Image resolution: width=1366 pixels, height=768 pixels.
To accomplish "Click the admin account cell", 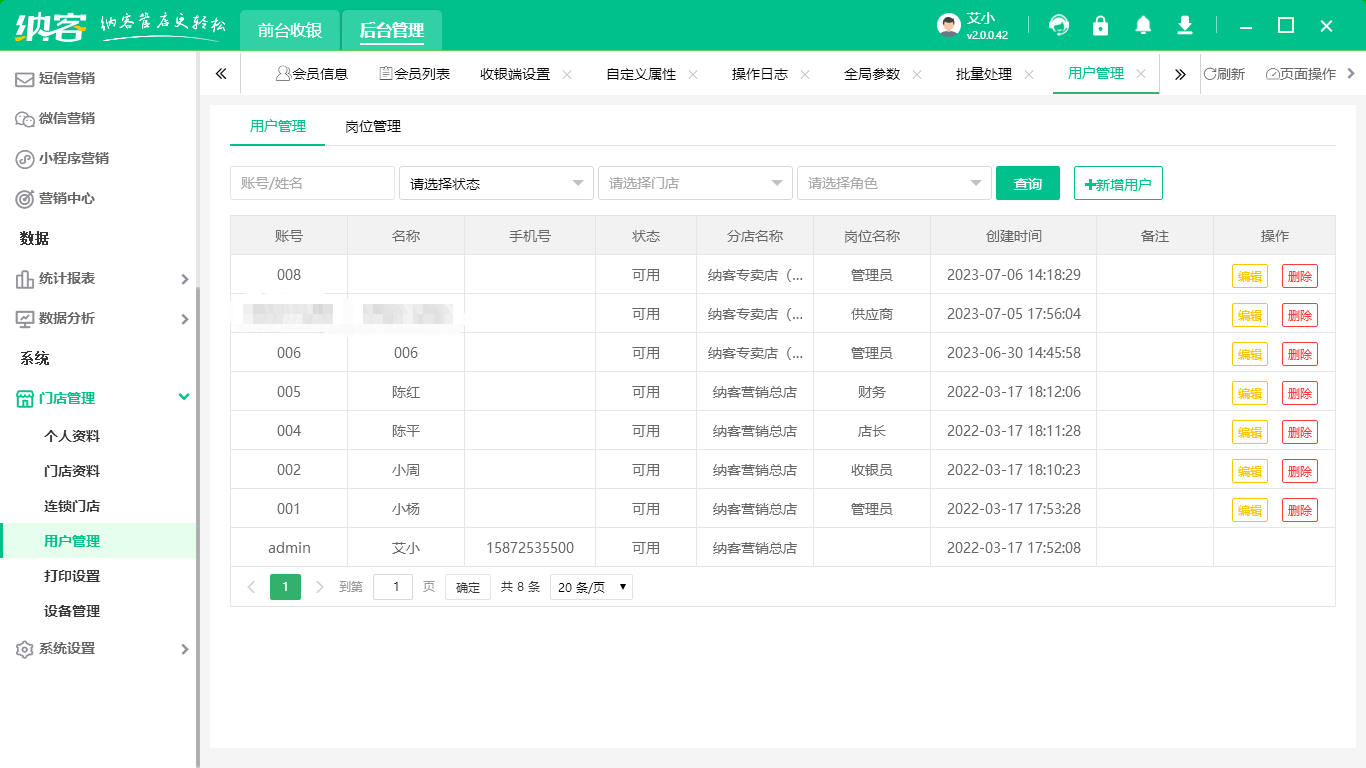I will click(x=289, y=548).
